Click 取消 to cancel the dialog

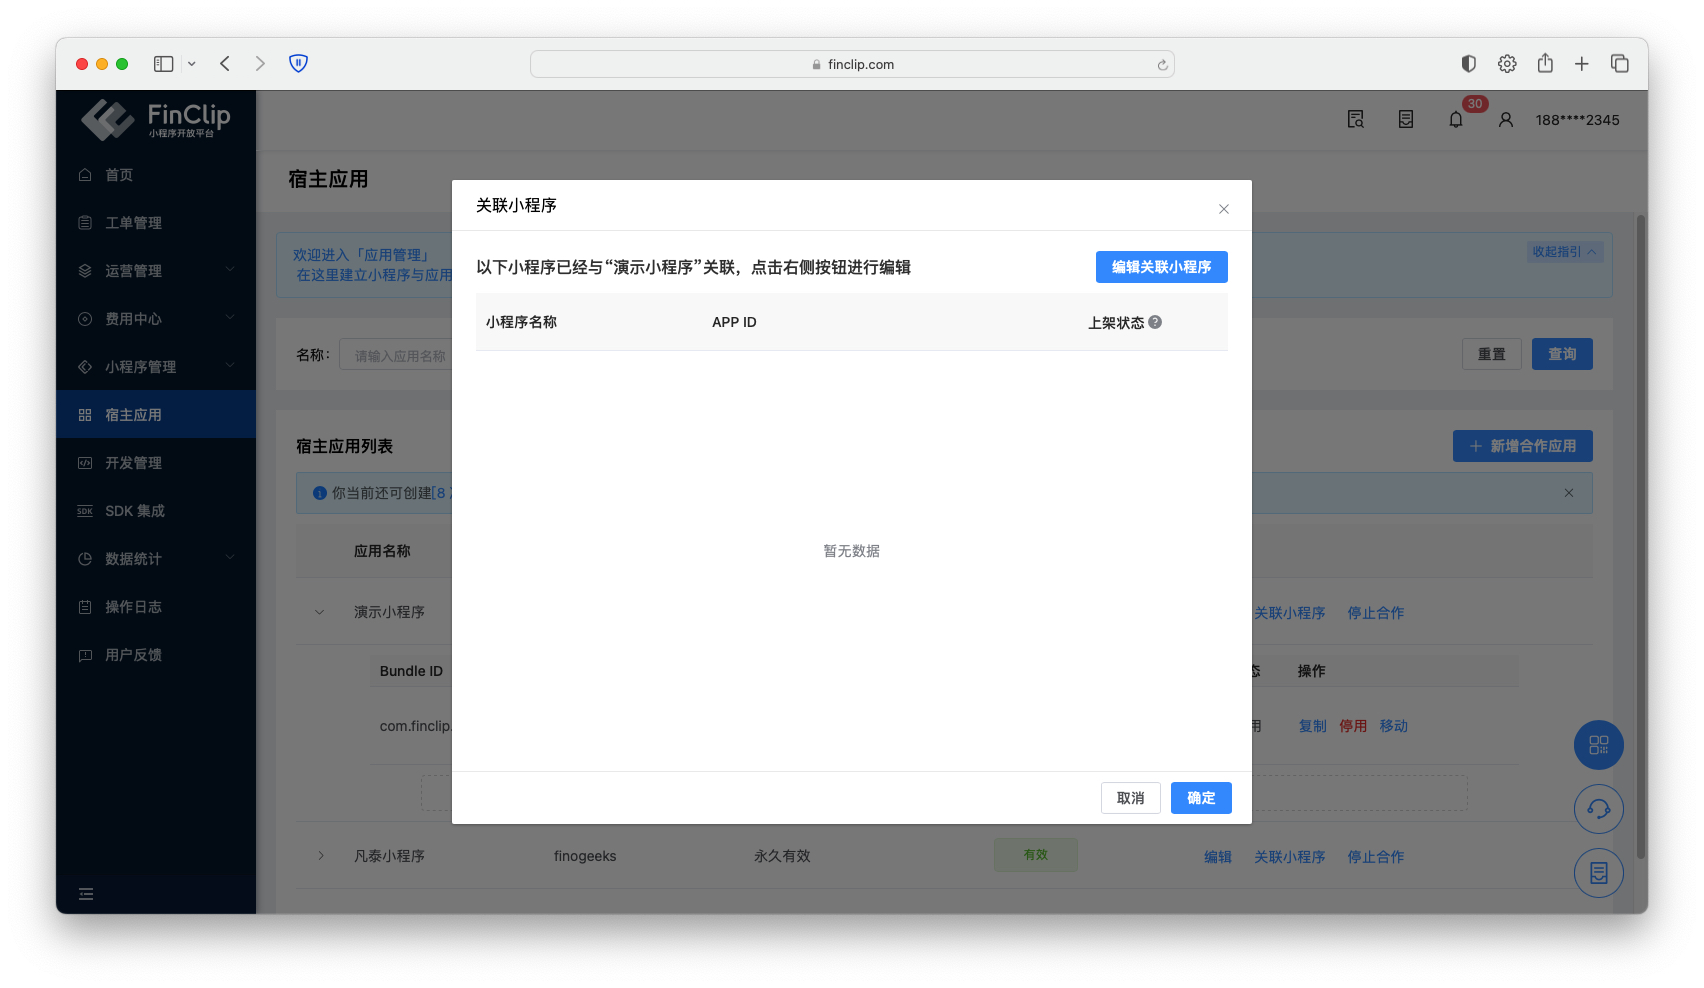(x=1130, y=798)
